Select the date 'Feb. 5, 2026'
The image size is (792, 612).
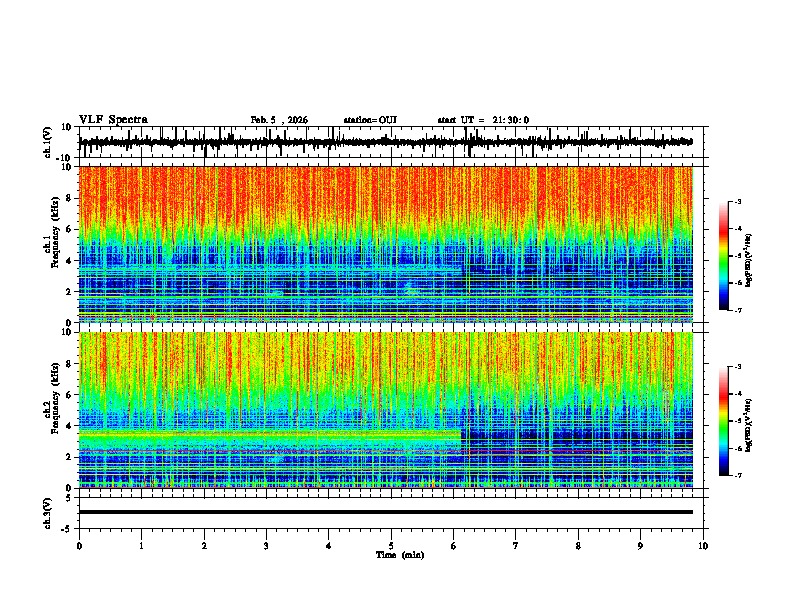pos(279,120)
